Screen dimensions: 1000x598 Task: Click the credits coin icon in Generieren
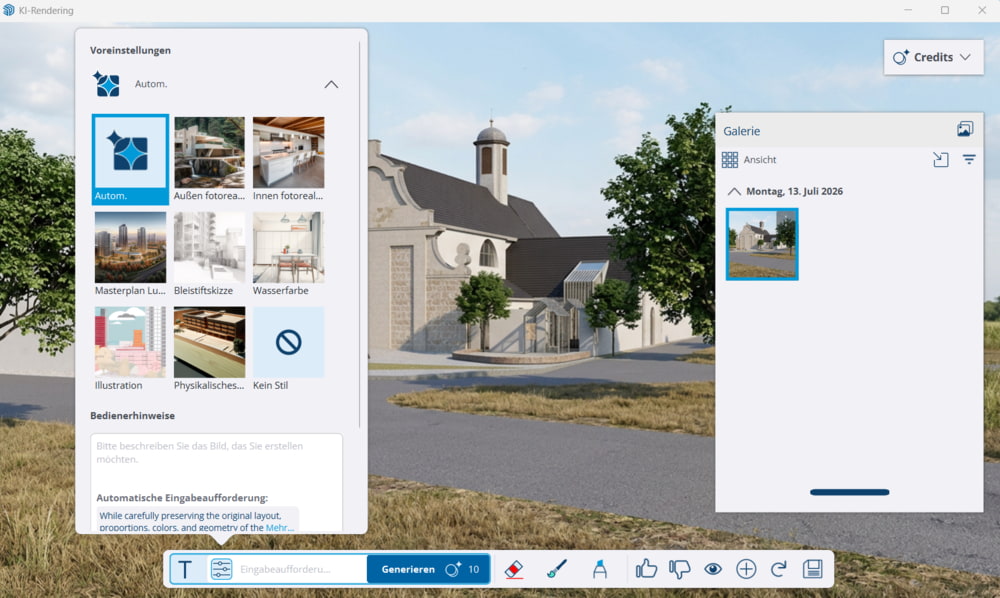(x=453, y=569)
